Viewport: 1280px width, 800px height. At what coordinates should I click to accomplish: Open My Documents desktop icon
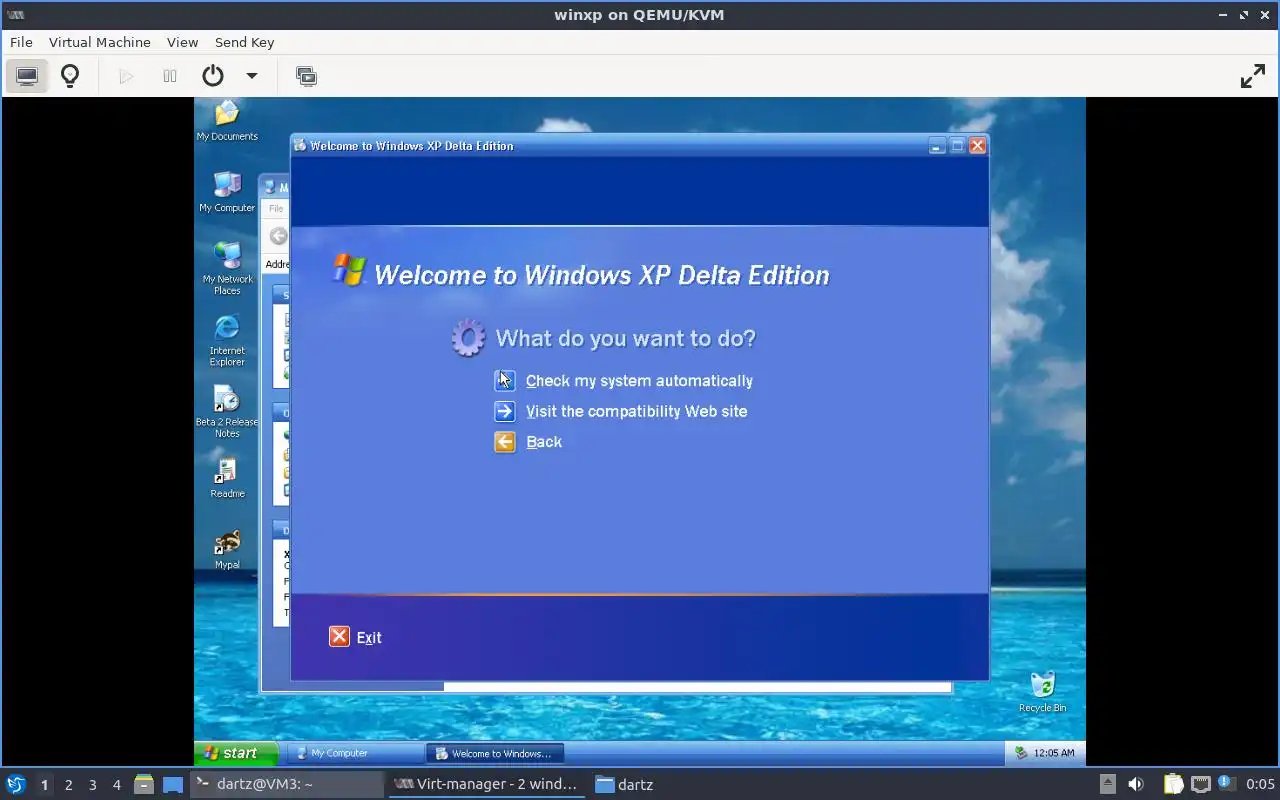(x=227, y=120)
